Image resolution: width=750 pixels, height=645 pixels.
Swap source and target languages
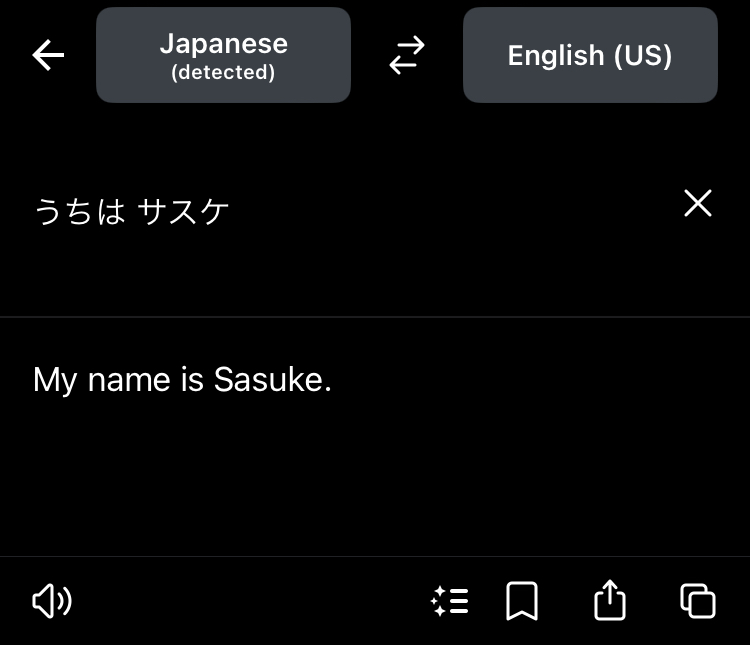[407, 55]
